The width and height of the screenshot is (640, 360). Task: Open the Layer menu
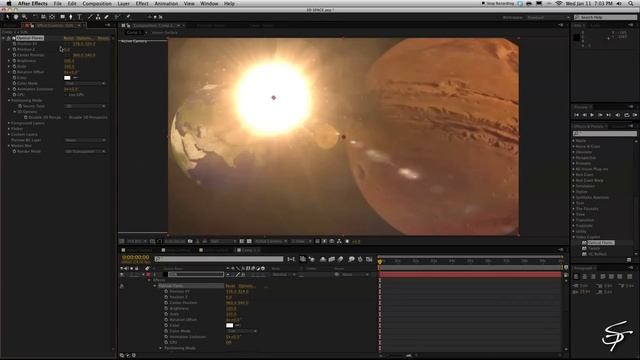pyautogui.click(x=123, y=3)
